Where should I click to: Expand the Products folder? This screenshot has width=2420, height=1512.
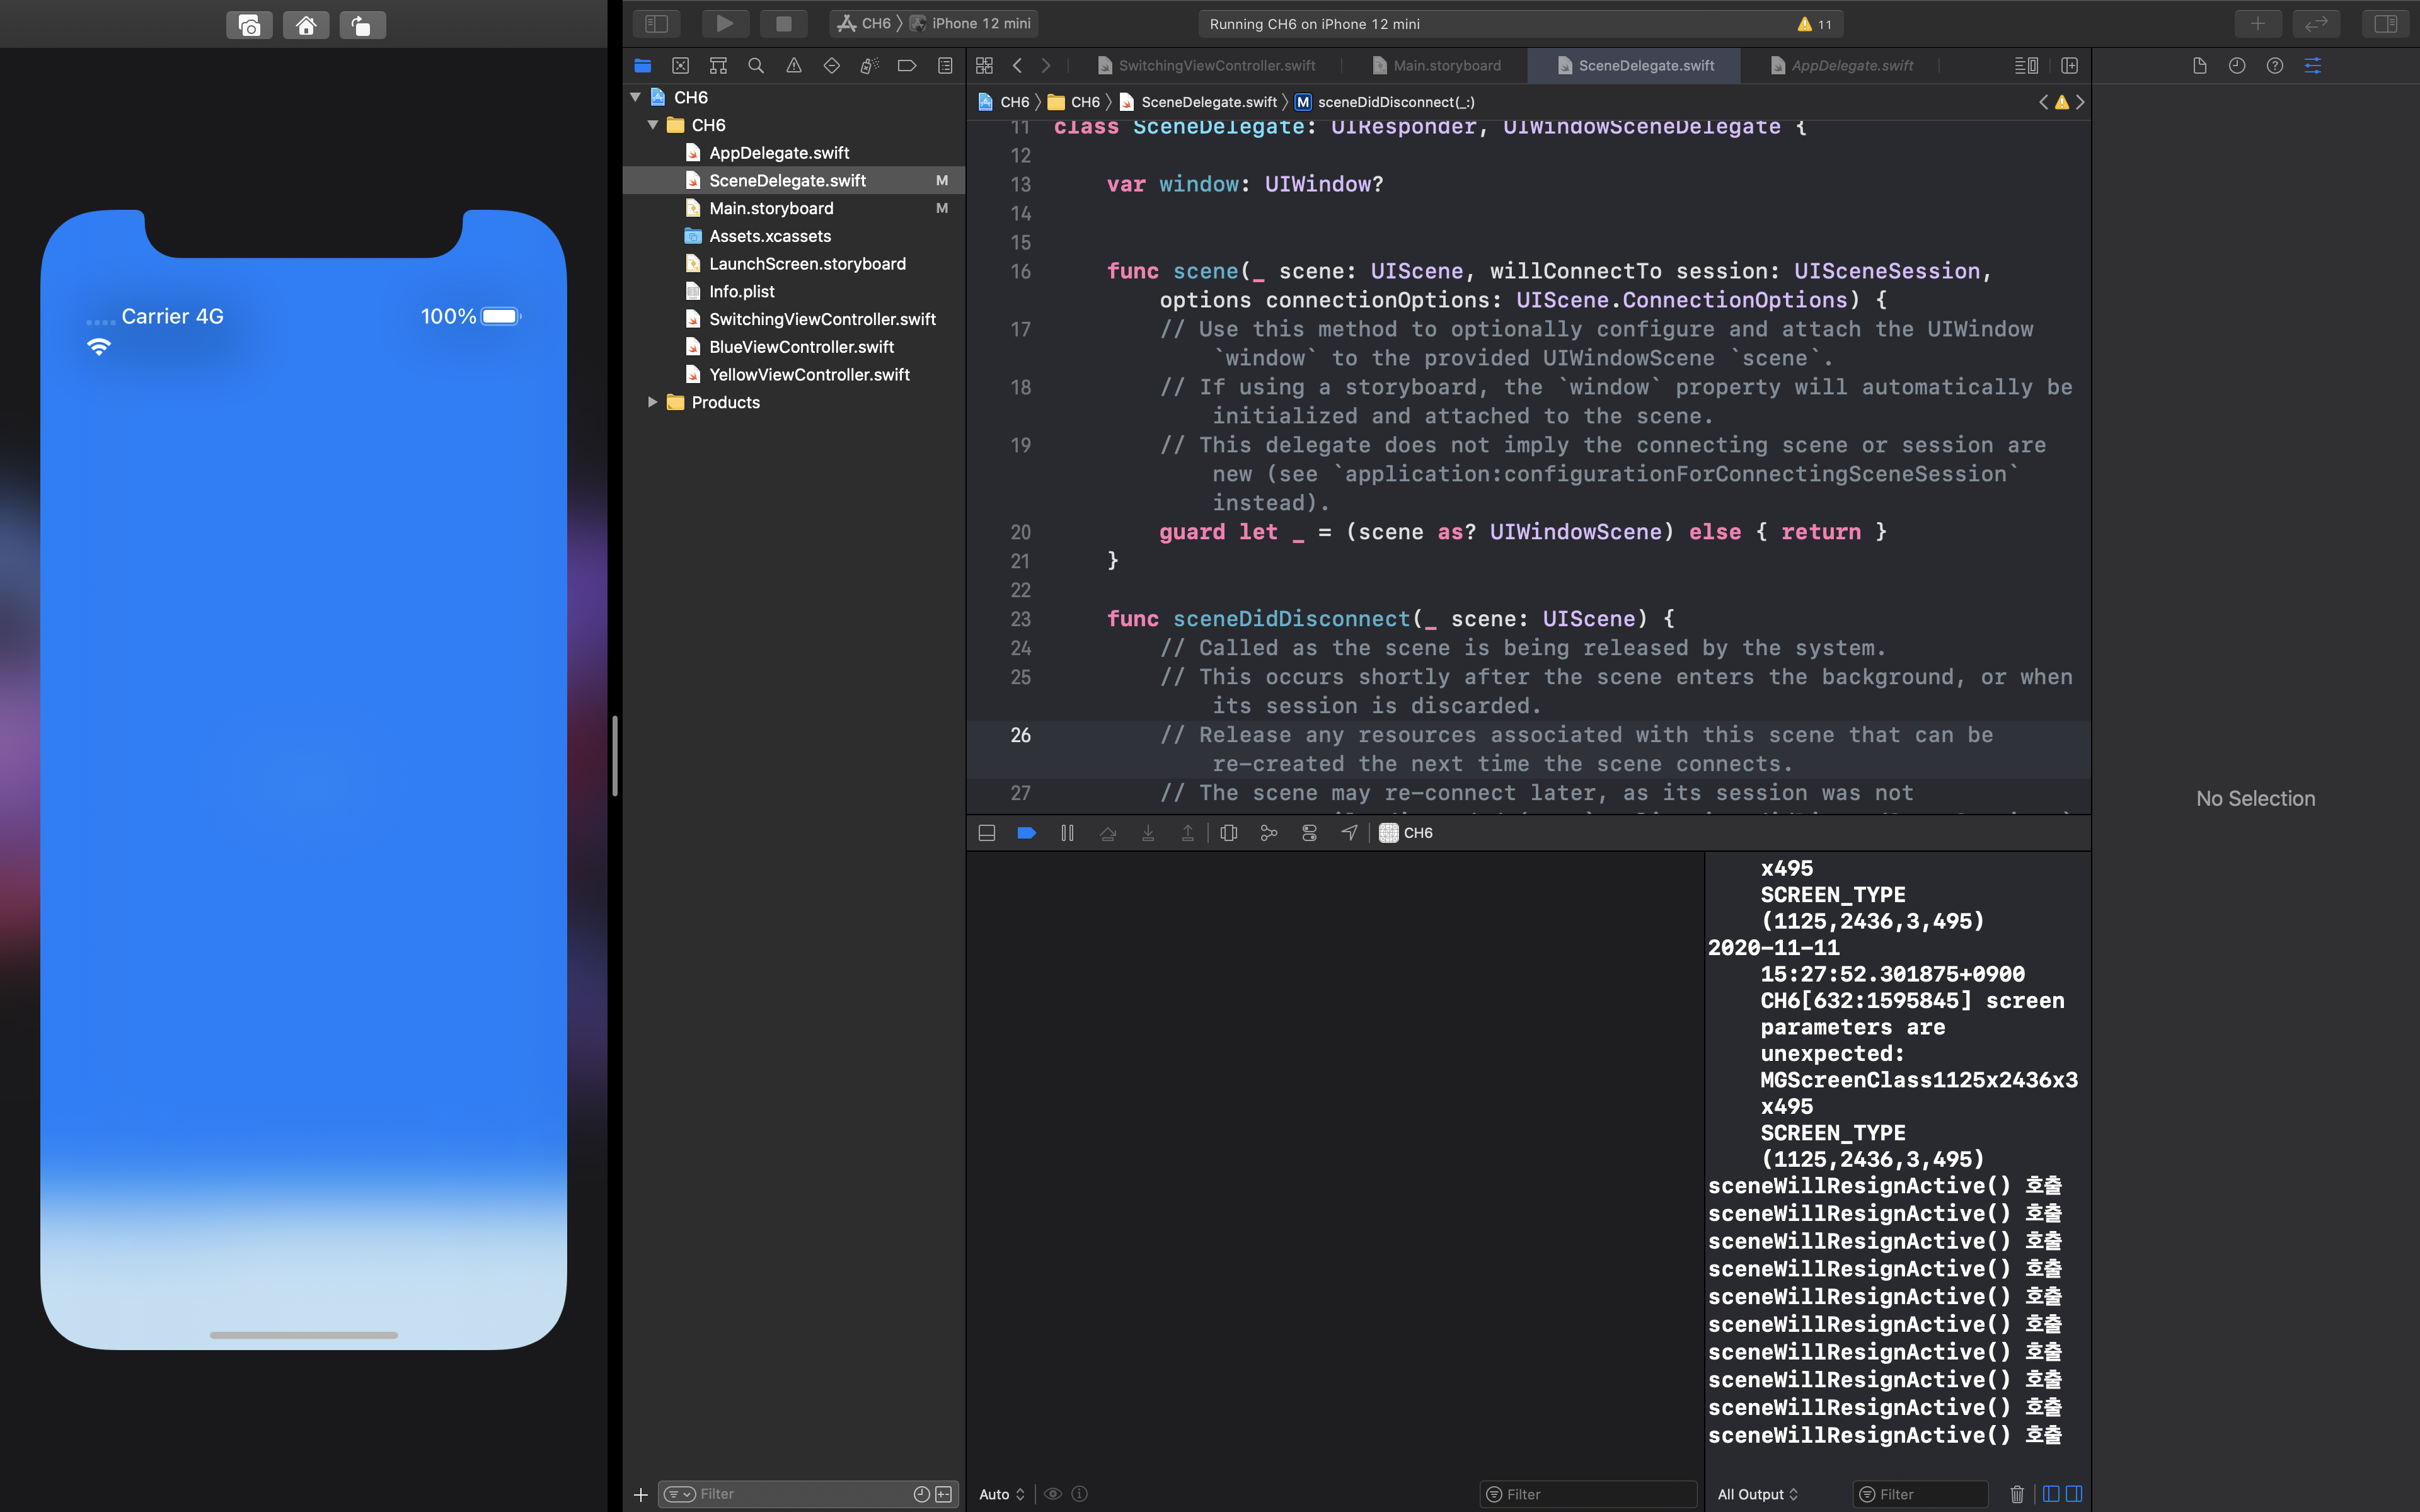point(652,402)
